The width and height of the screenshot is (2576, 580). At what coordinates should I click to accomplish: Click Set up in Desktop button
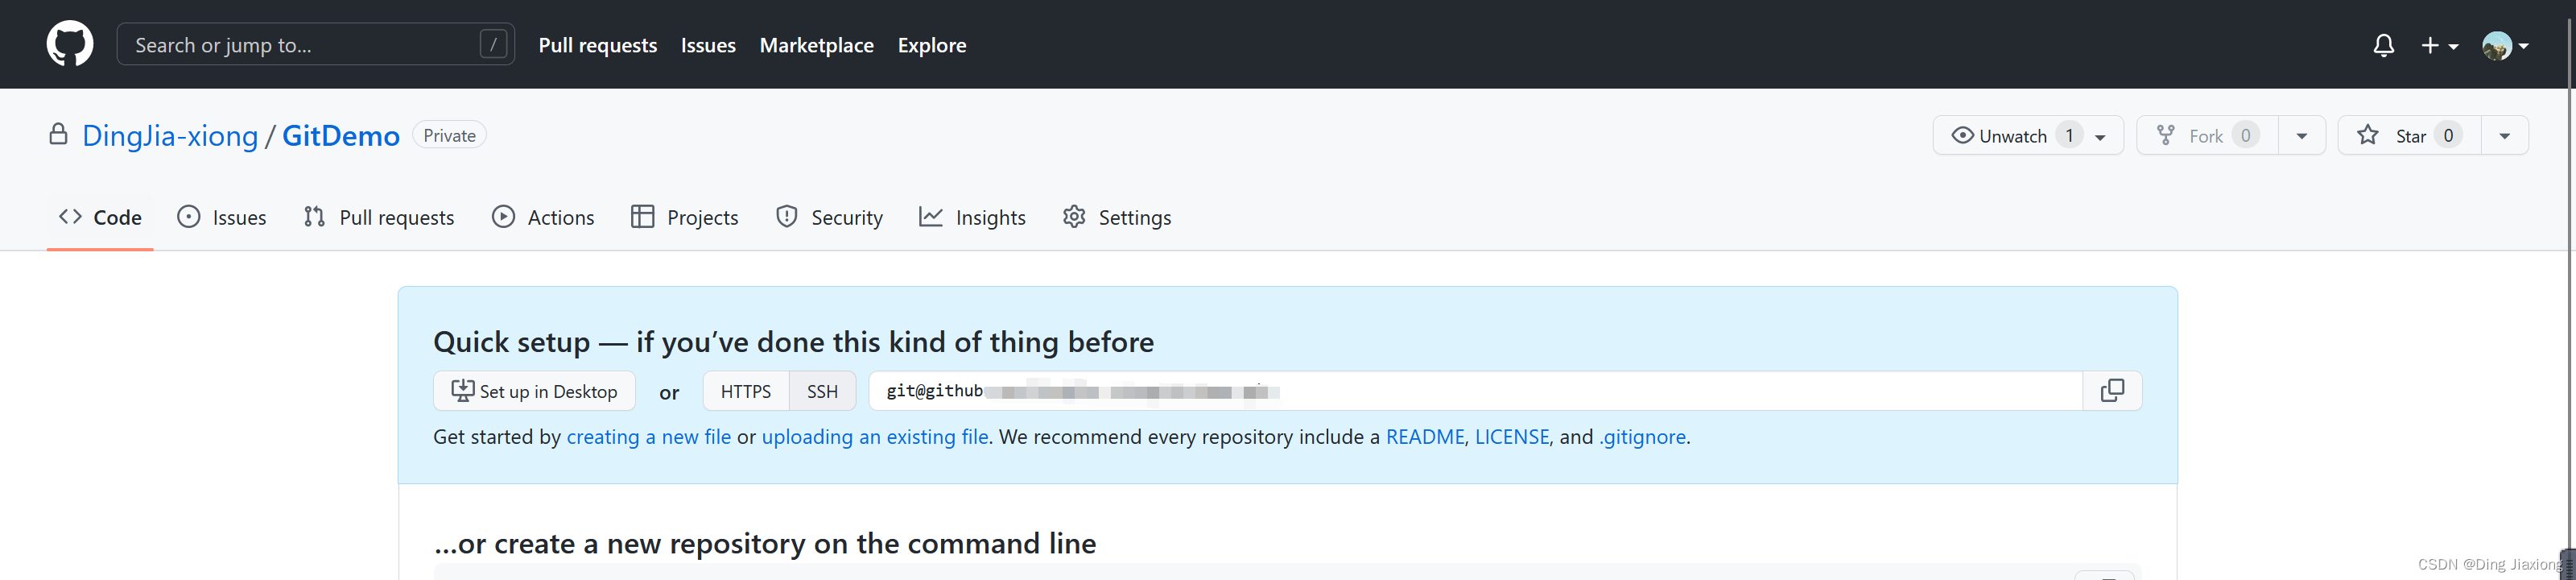534,391
